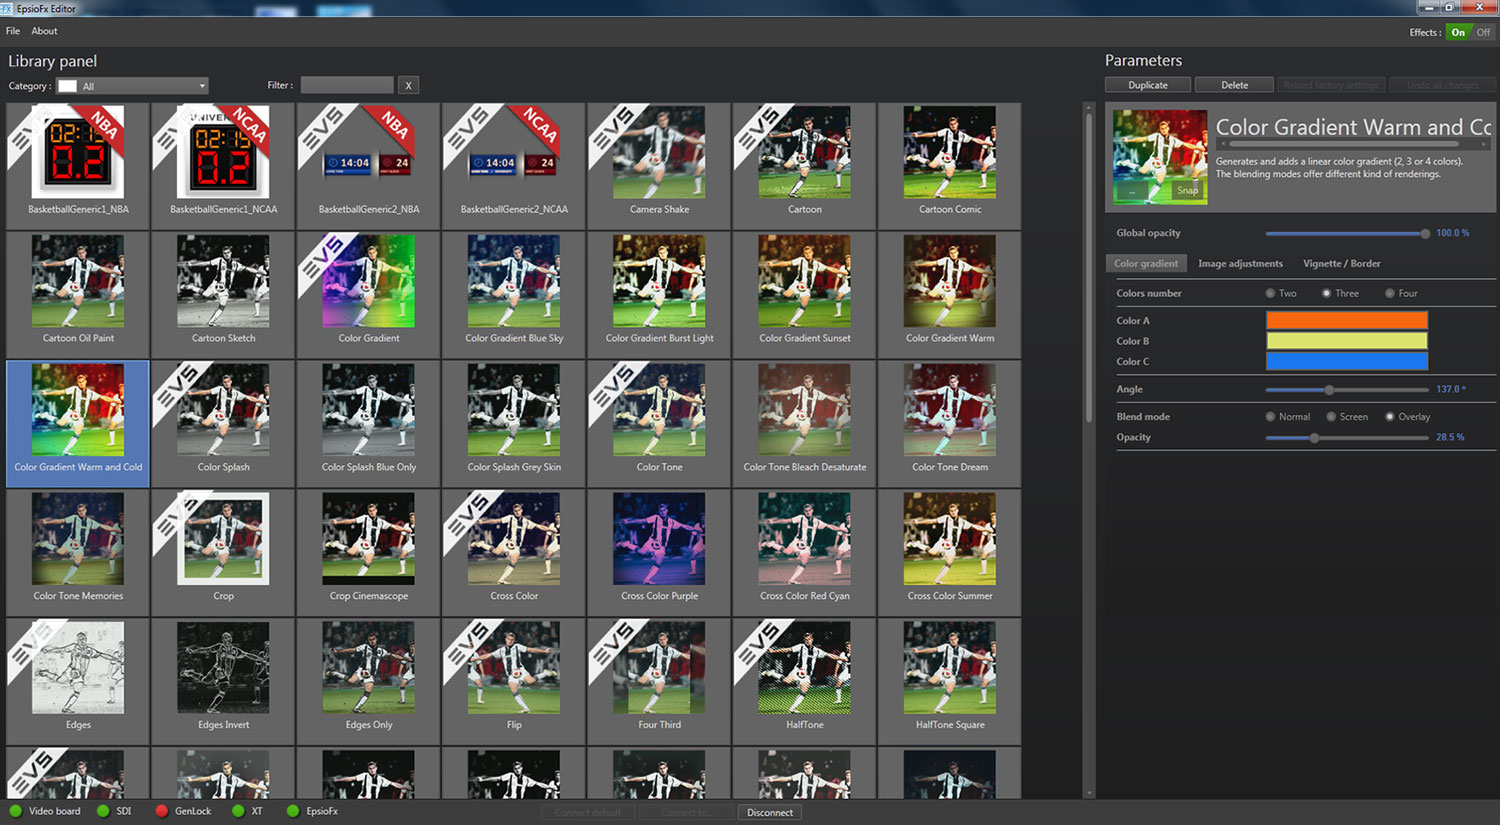Pick the BasketballGeneric2_NBA effect

tap(369, 166)
